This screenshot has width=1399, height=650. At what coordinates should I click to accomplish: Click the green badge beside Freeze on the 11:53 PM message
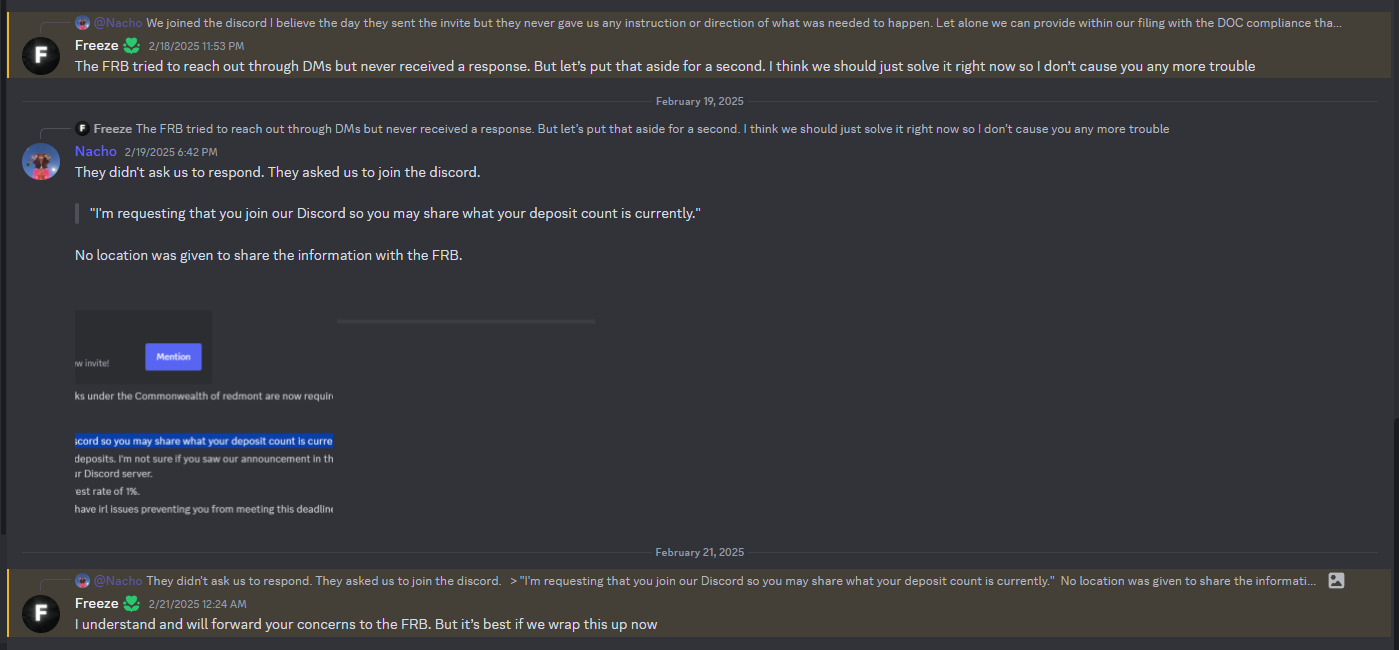coord(132,46)
